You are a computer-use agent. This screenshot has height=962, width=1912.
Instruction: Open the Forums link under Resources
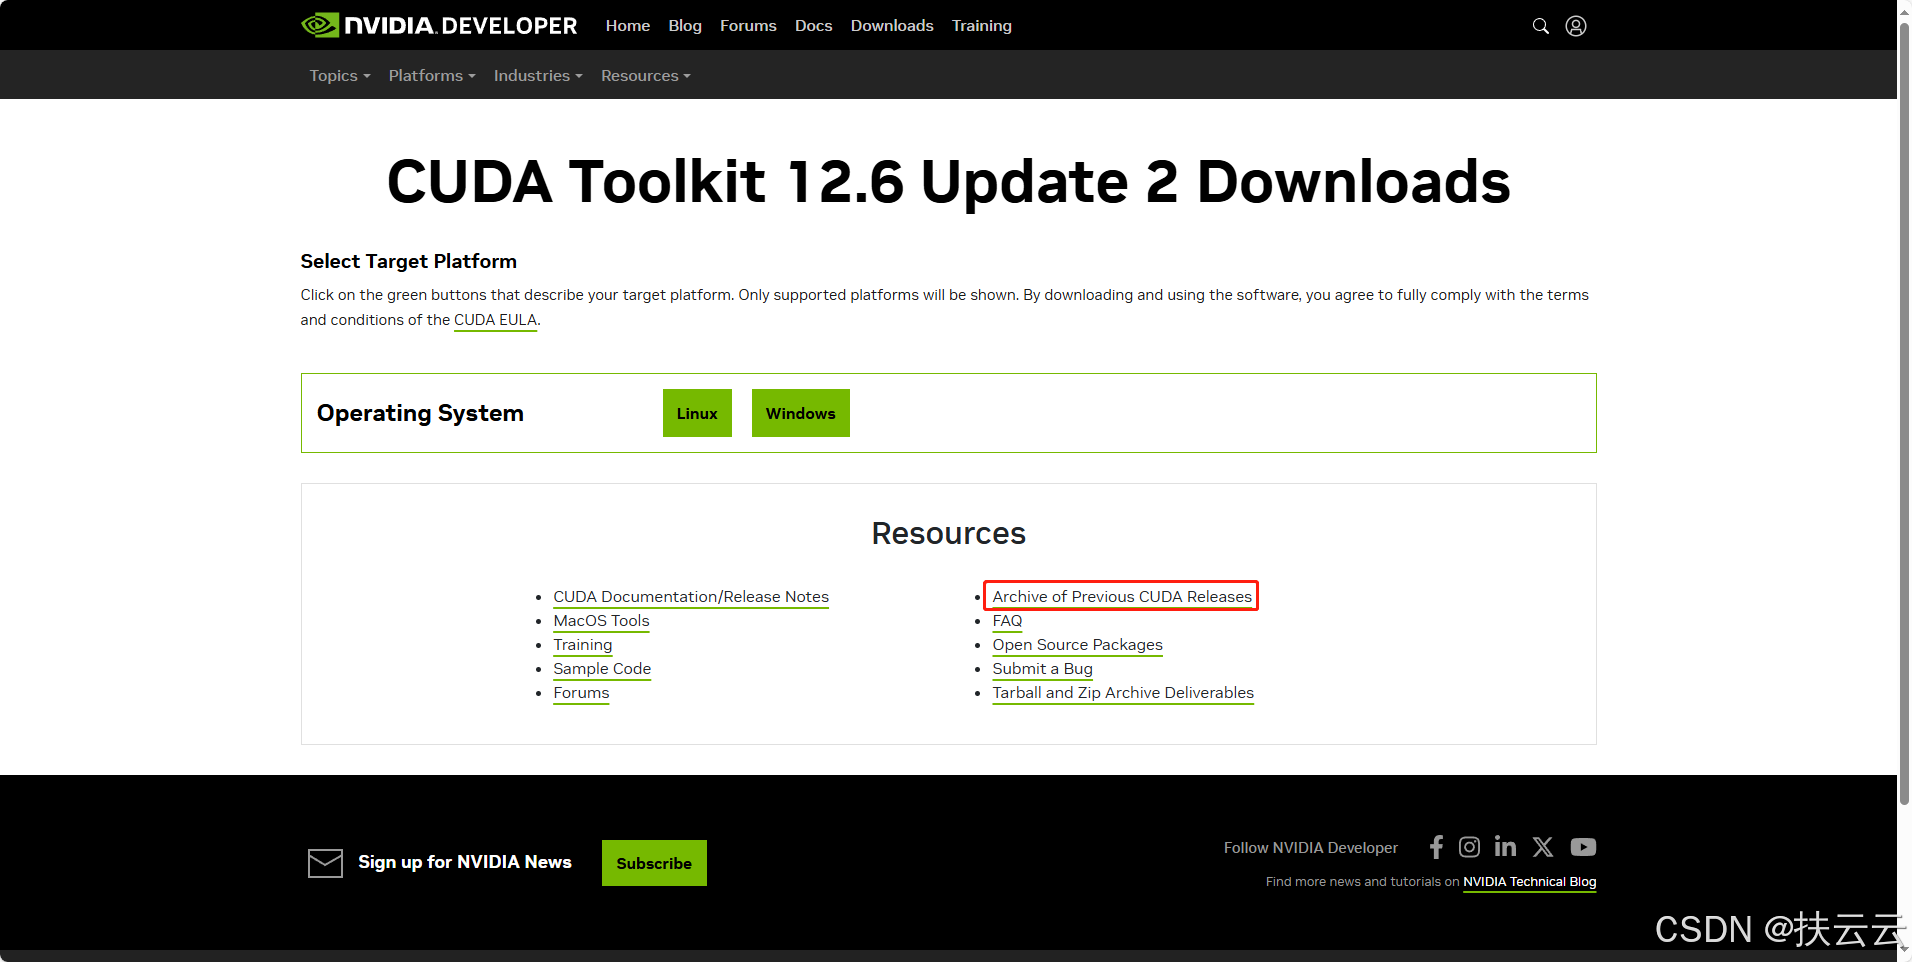[x=581, y=693]
